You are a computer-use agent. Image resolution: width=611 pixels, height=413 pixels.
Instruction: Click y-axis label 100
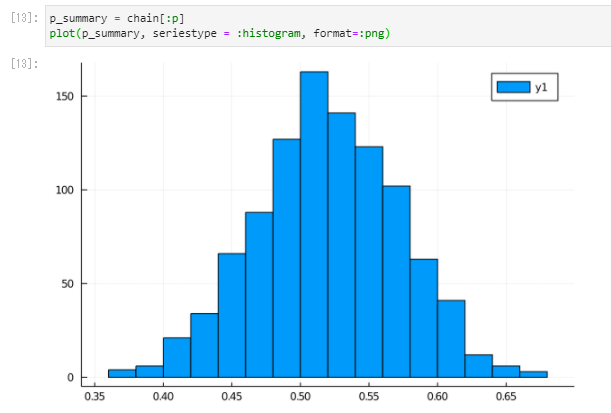(x=65, y=190)
